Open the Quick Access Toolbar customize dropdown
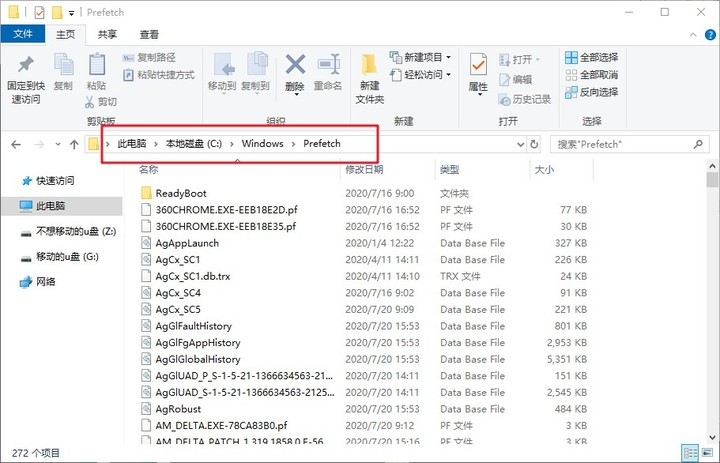Viewport: 720px width, 463px height. pyautogui.click(x=72, y=13)
